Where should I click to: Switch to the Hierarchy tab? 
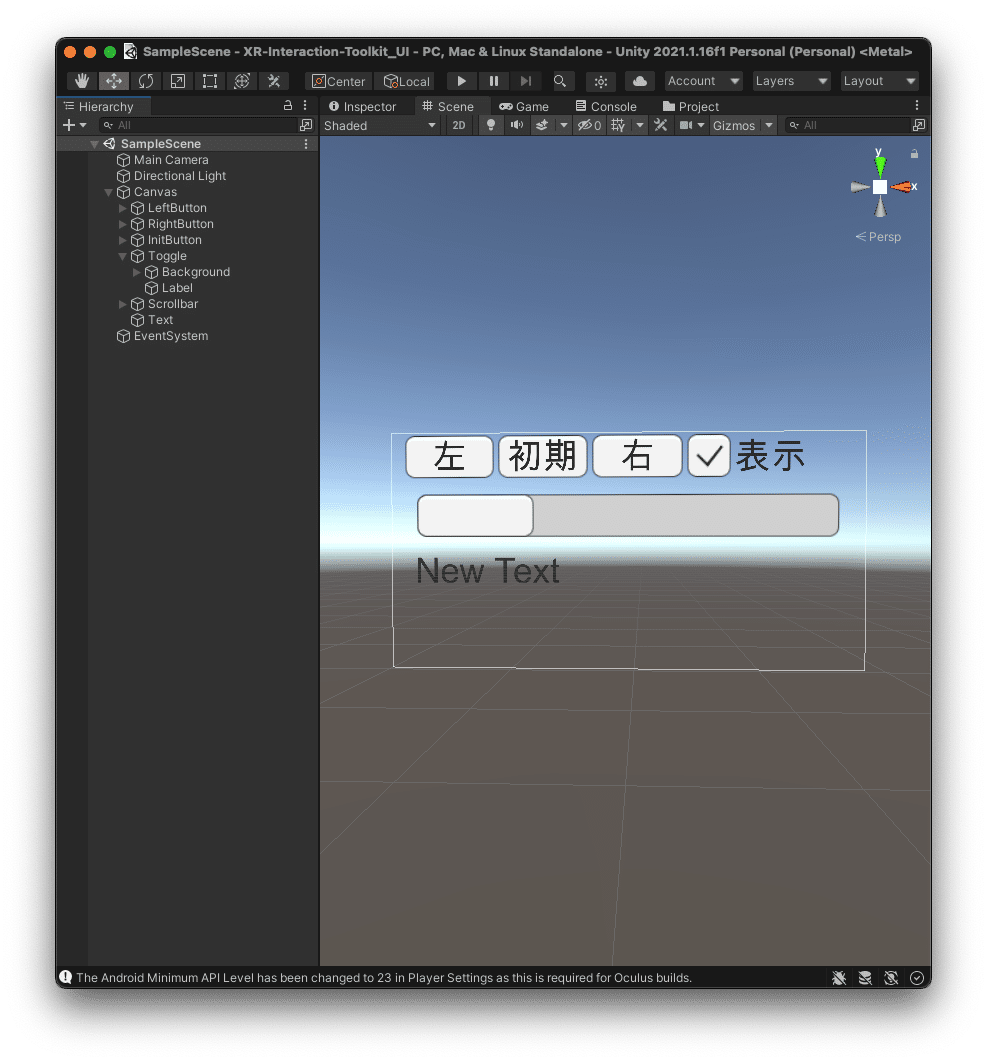(104, 106)
